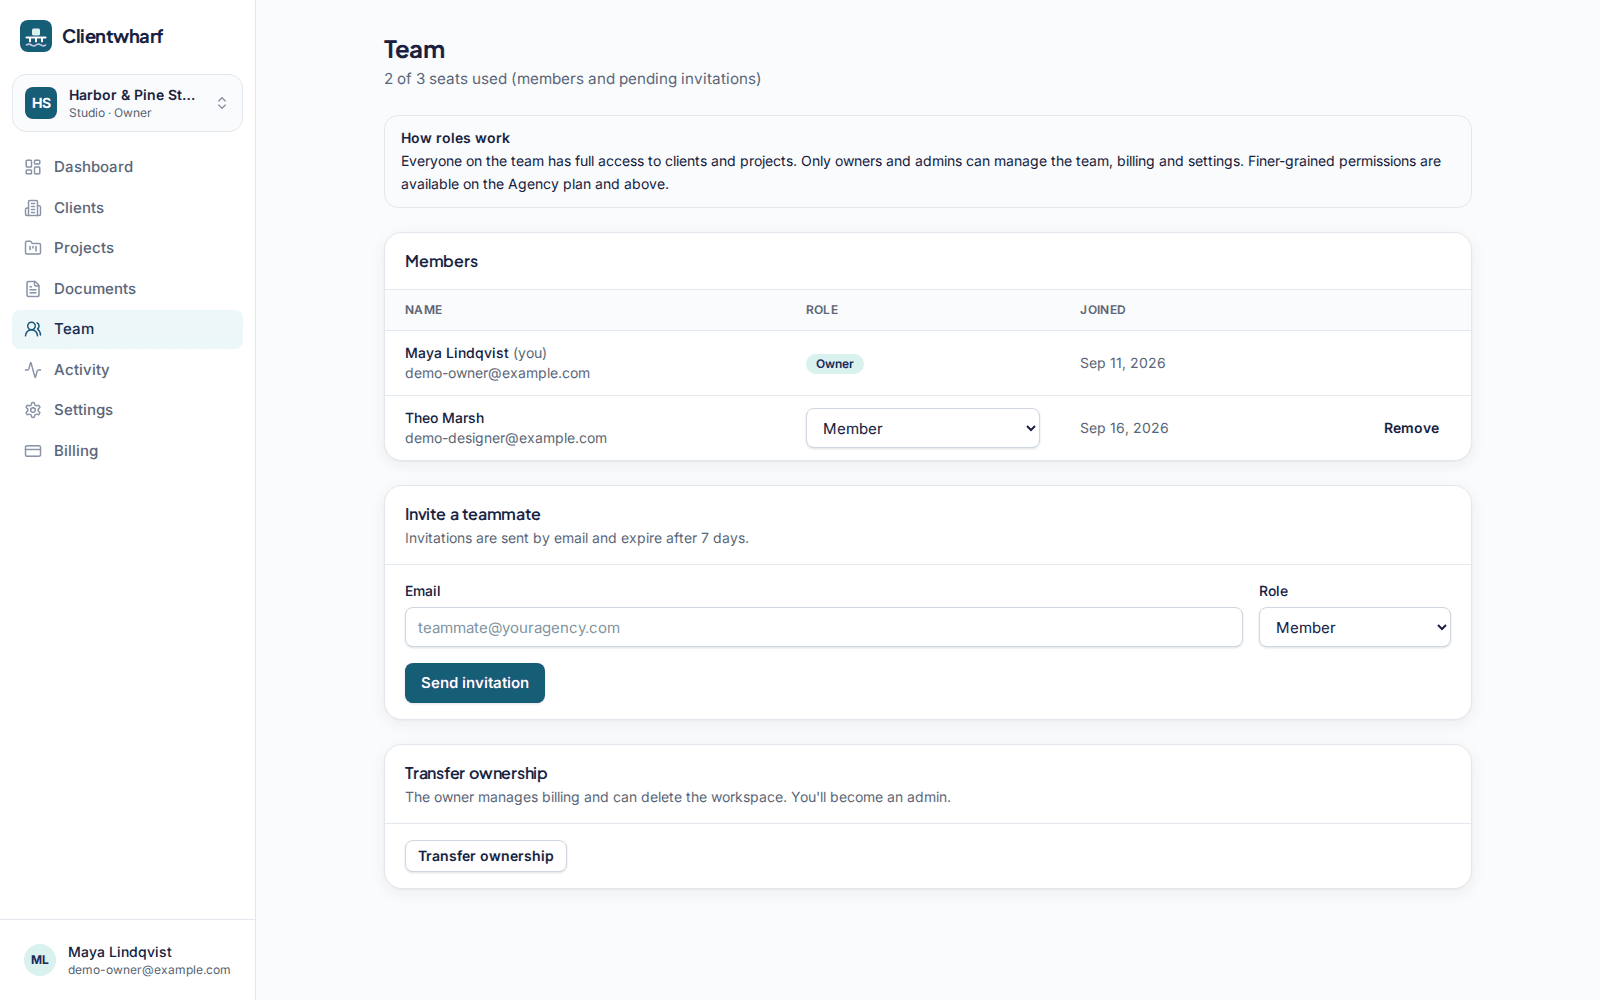Click the HS workspace avatar badge
The height and width of the screenshot is (1000, 1600).
[41, 103]
